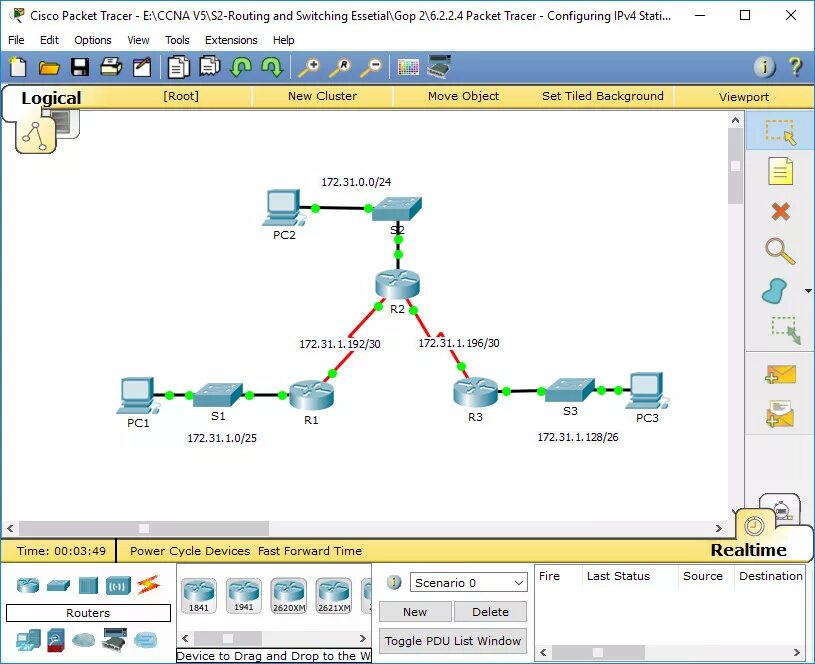Open the Extensions menu
Viewport: 815px width, 664px height.
tap(231, 40)
